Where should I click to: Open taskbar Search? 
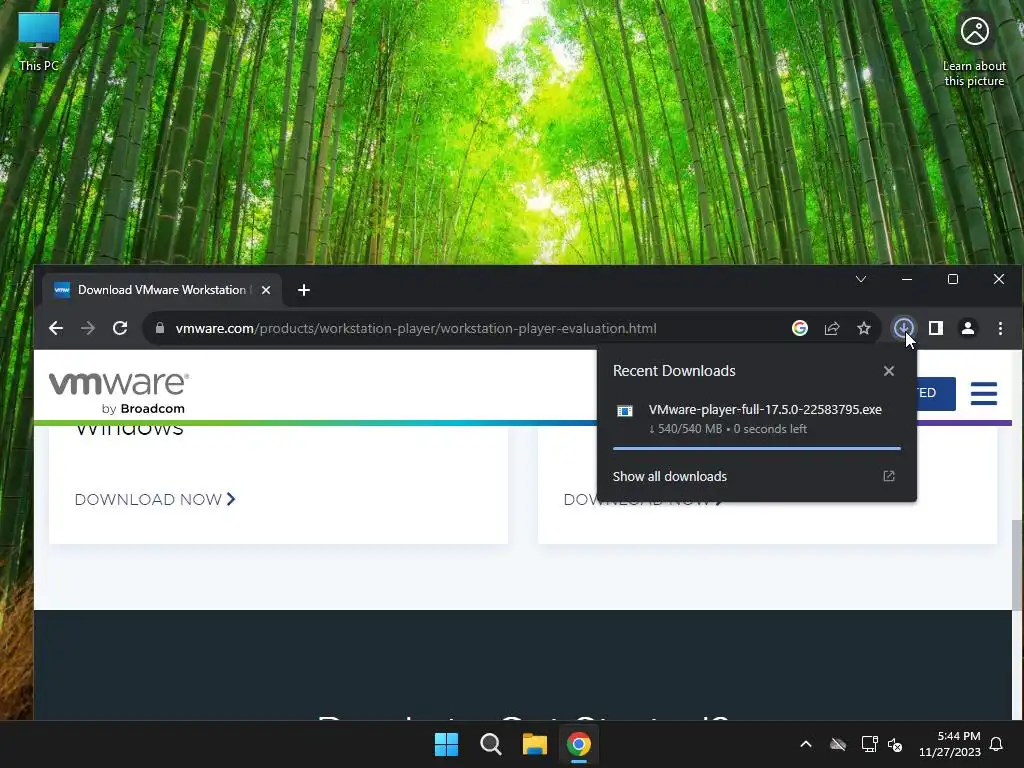coord(490,744)
